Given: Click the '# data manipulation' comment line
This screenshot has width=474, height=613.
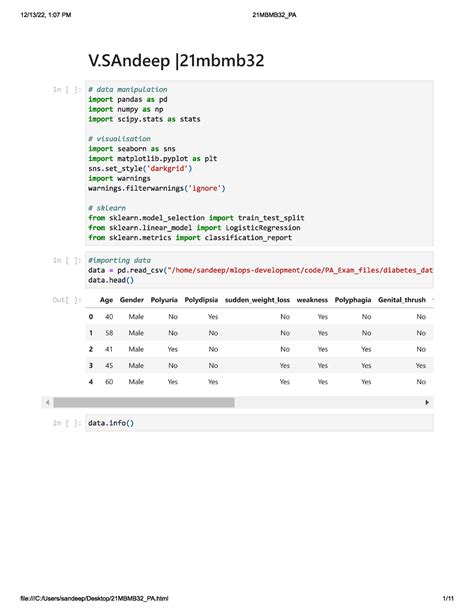Looking at the screenshot, I should coord(128,90).
